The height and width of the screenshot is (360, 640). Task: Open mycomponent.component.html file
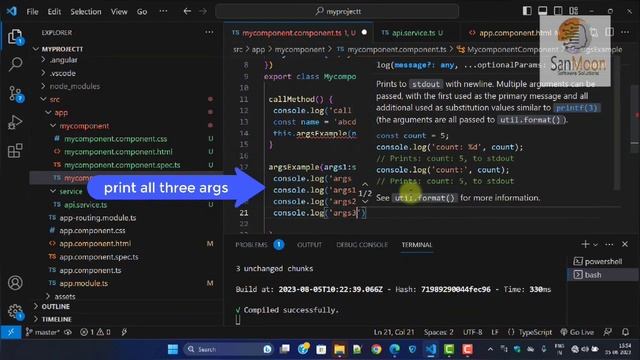tap(118, 152)
